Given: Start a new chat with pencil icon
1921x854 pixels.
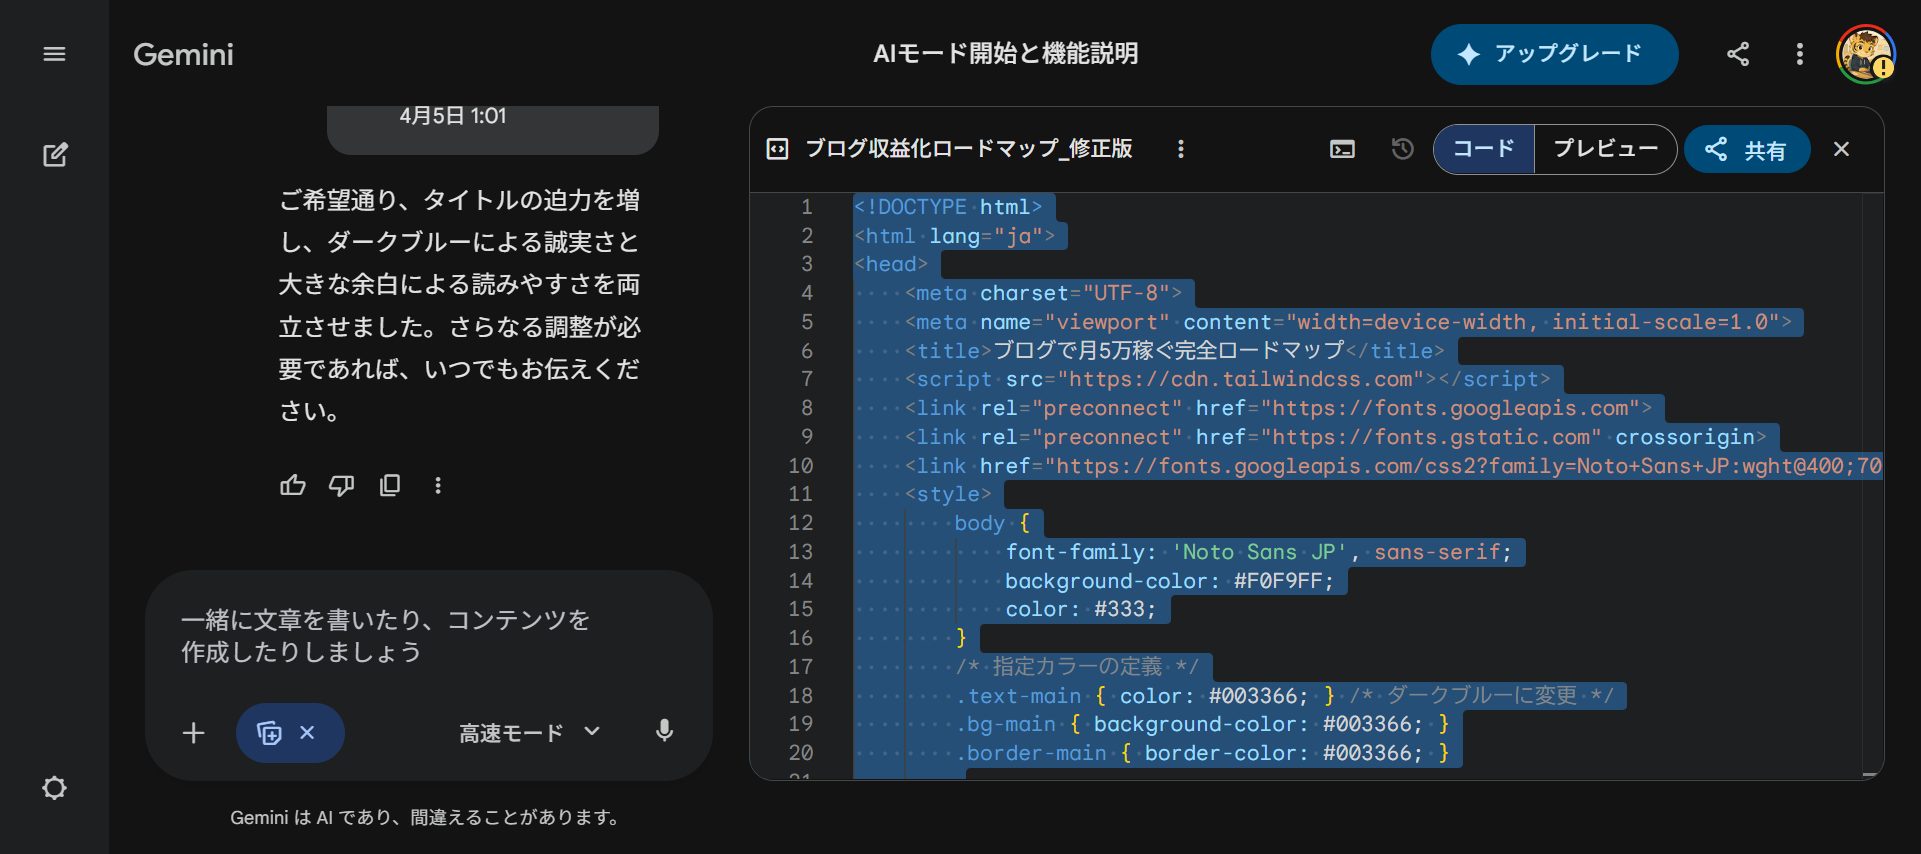Looking at the screenshot, I should (x=55, y=154).
